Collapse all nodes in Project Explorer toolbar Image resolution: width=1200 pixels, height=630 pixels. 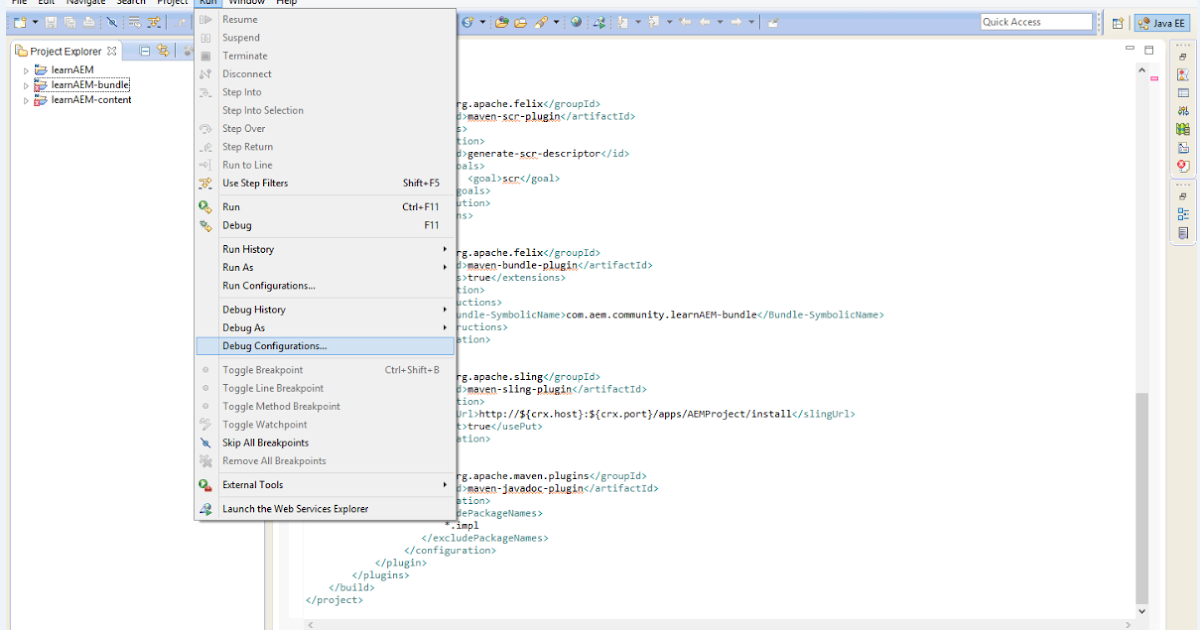pyautogui.click(x=144, y=51)
